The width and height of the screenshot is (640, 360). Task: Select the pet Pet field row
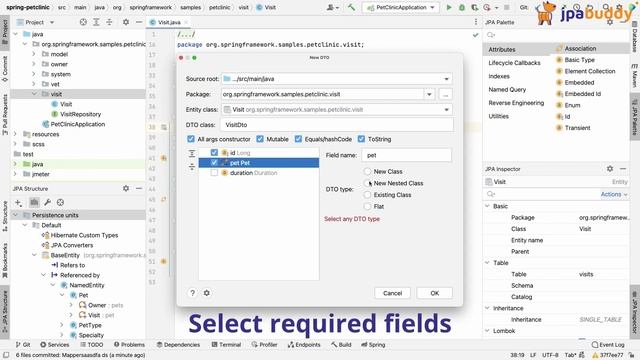tap(259, 163)
